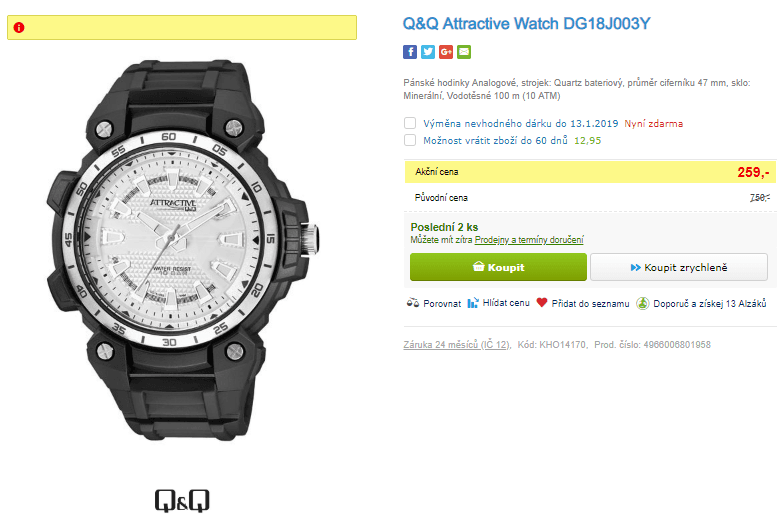Tick Možnost vrátit zboží do 60 dnů
This screenshot has width=780, height=528.
click(x=410, y=140)
